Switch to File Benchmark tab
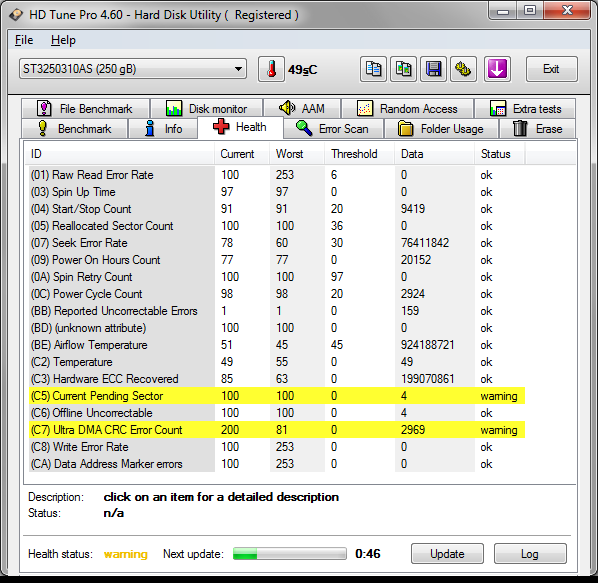 (x=85, y=109)
